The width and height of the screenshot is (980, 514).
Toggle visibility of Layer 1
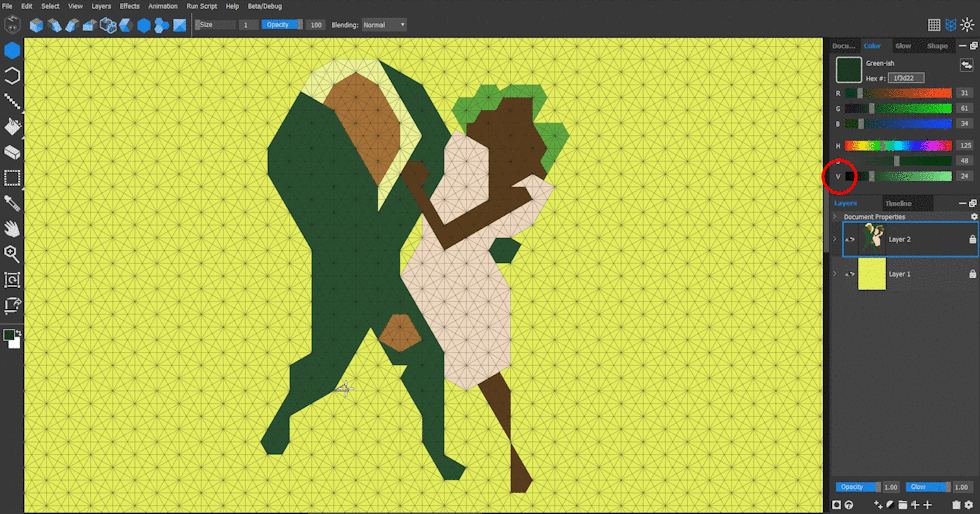tap(850, 274)
